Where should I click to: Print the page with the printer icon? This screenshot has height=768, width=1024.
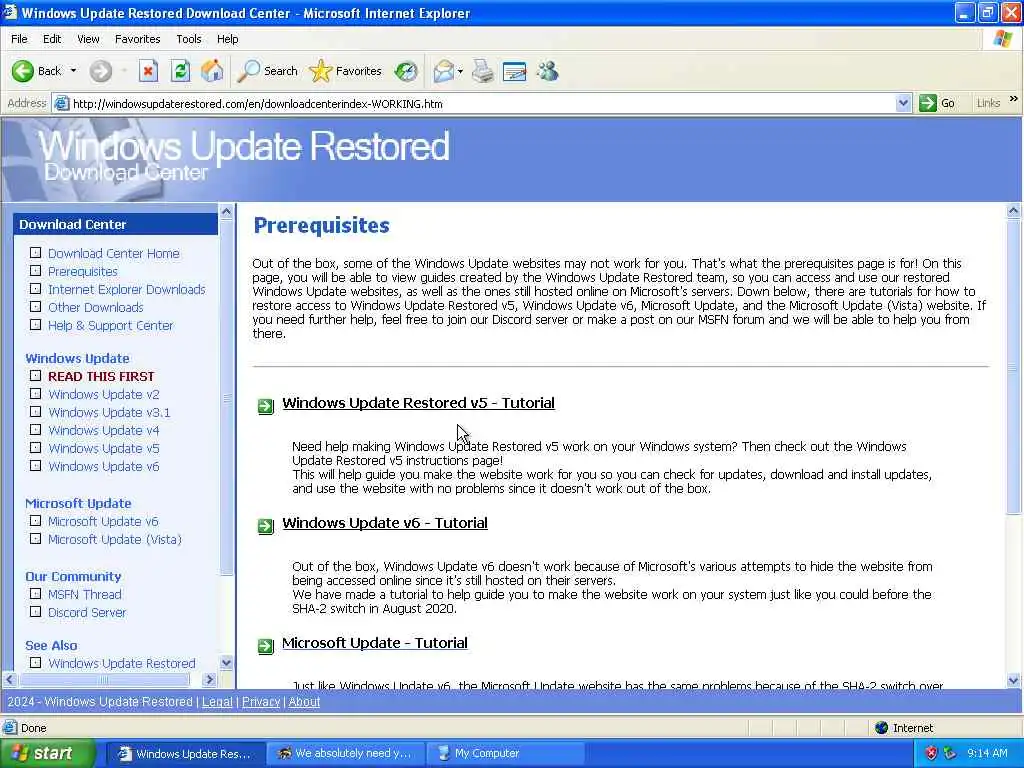click(x=483, y=71)
